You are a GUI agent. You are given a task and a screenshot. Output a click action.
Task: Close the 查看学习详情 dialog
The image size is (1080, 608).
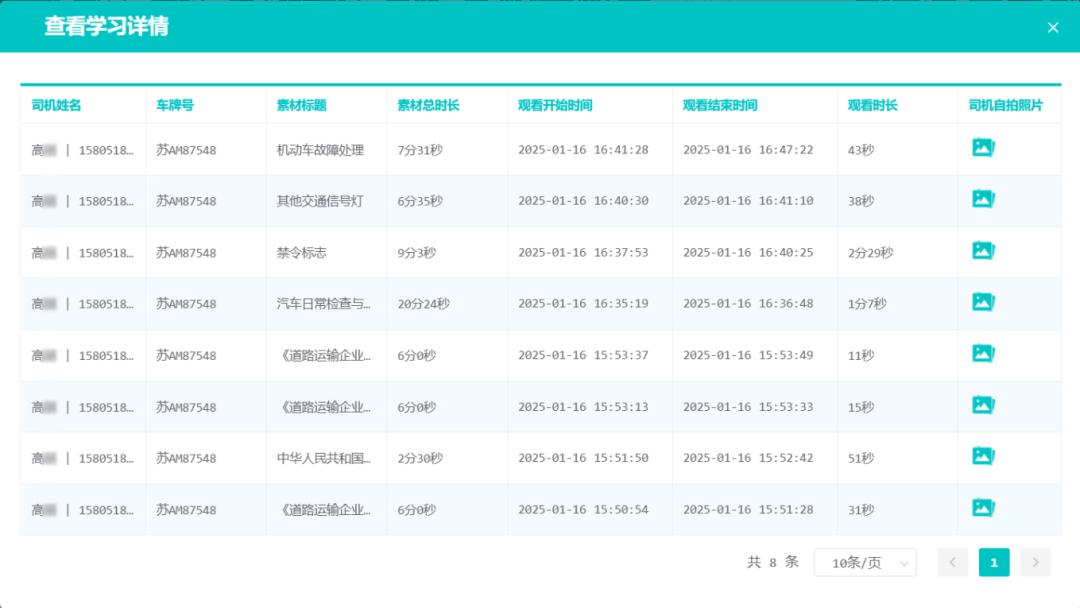[x=1052, y=28]
